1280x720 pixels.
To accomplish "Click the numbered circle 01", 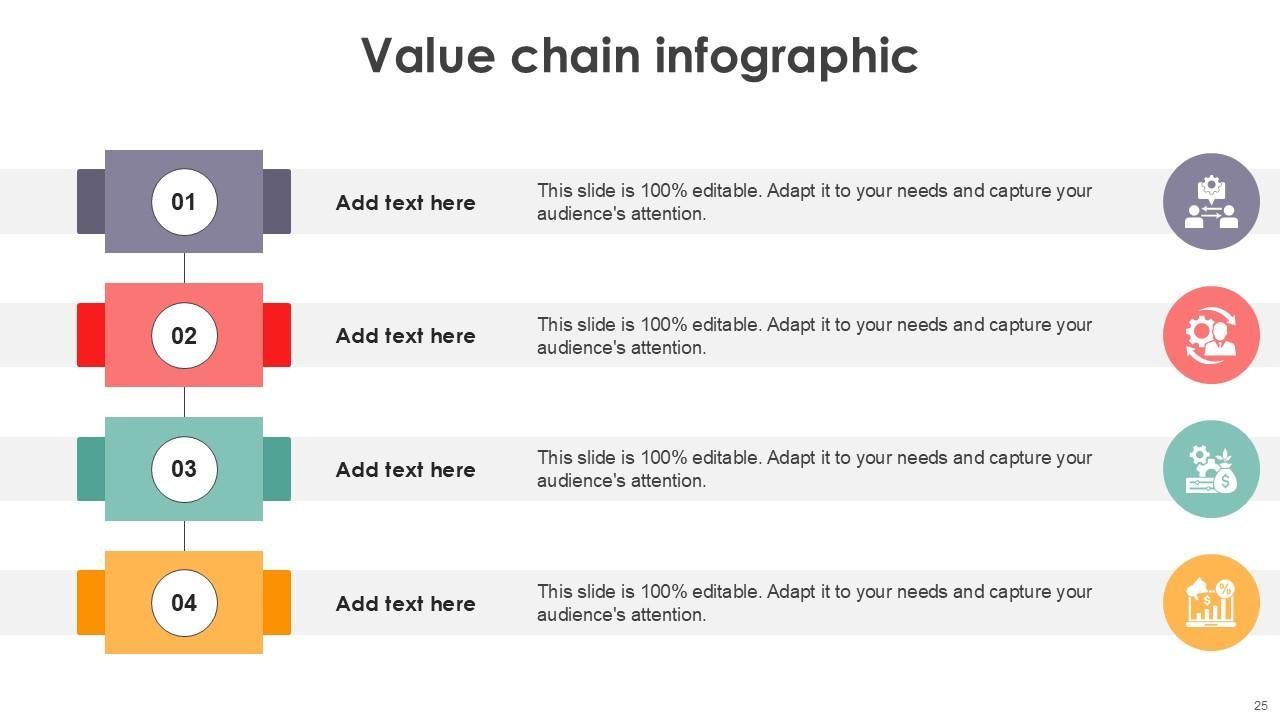I will pyautogui.click(x=184, y=202).
